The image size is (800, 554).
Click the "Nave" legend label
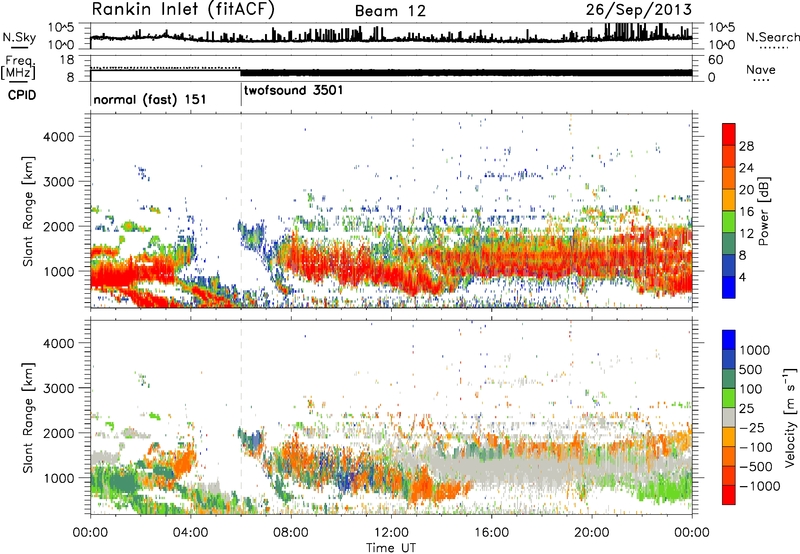pos(761,70)
